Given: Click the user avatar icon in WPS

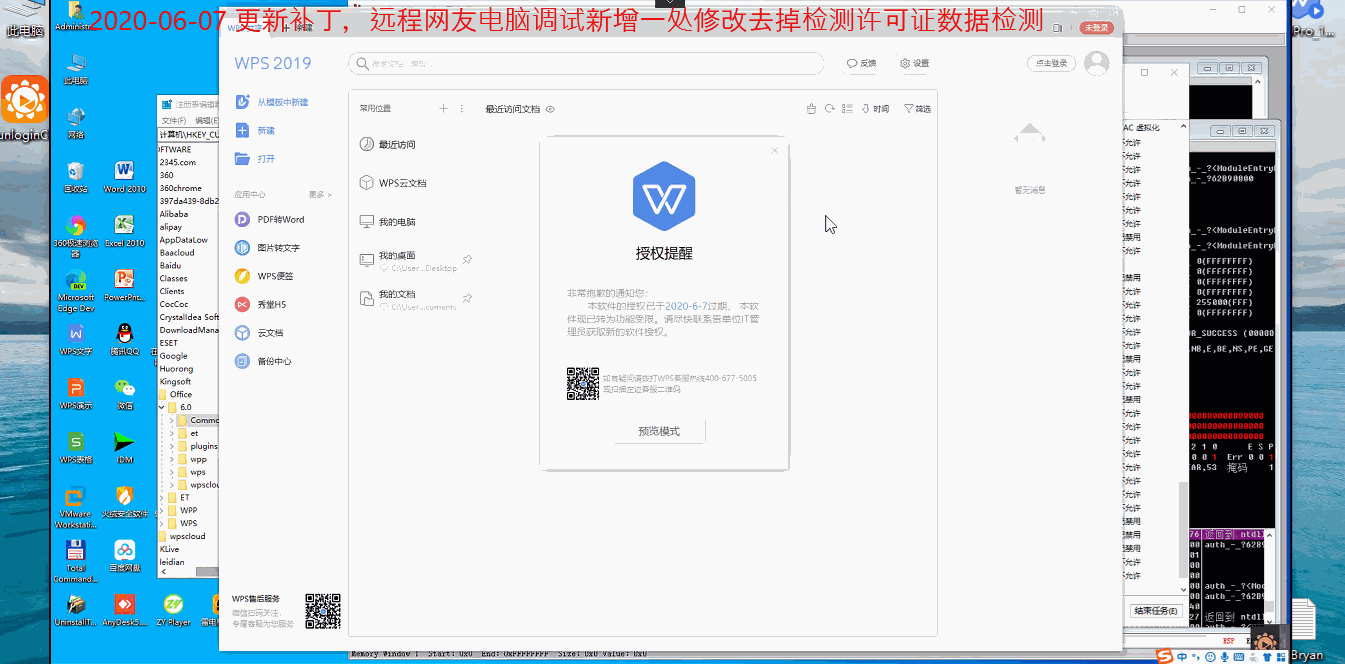Looking at the screenshot, I should click(1097, 63).
